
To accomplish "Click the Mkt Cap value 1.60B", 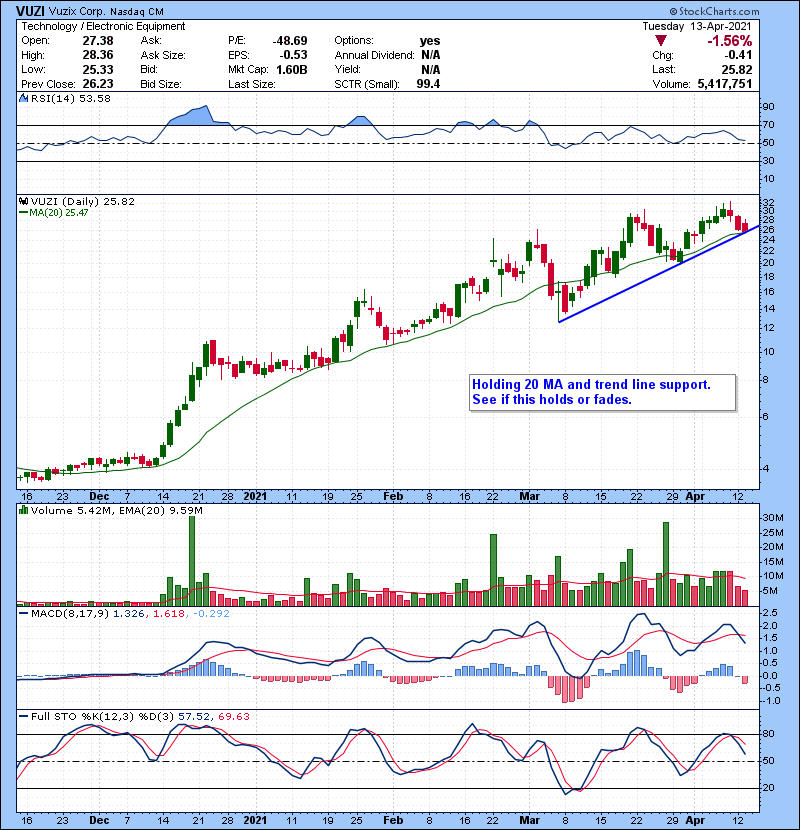I will tap(292, 69).
